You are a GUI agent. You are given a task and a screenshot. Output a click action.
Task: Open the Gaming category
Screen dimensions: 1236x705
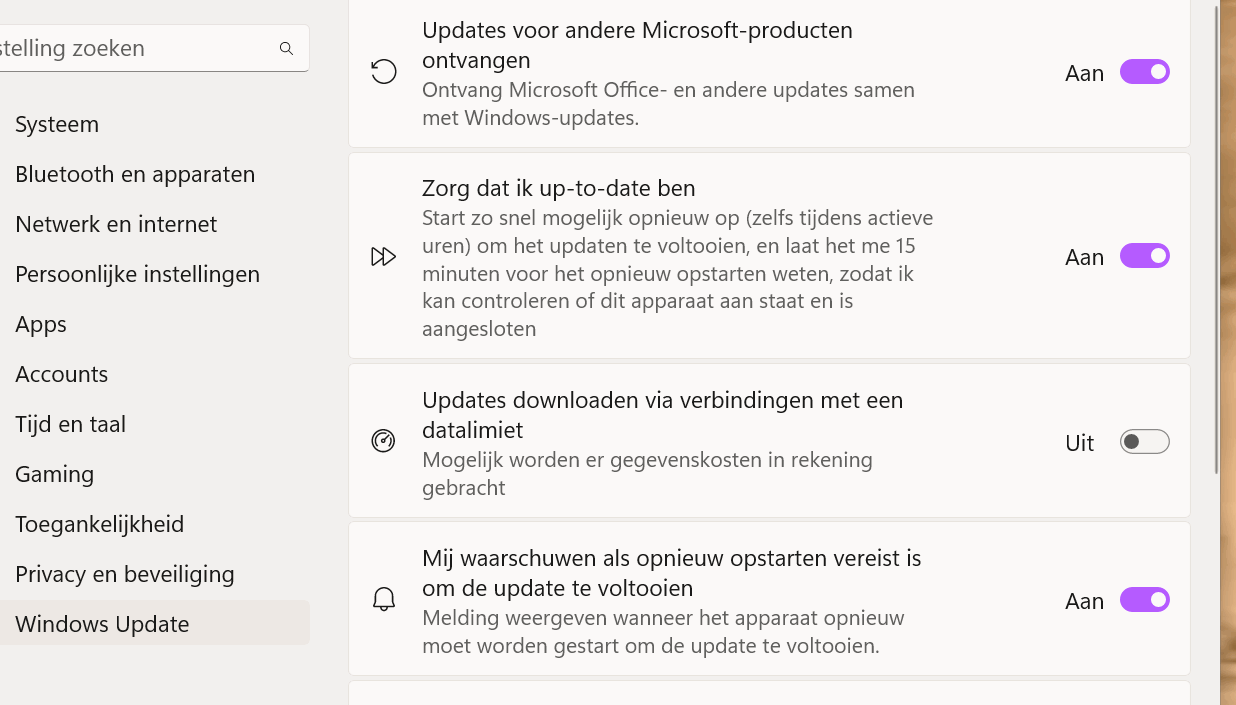pos(54,474)
